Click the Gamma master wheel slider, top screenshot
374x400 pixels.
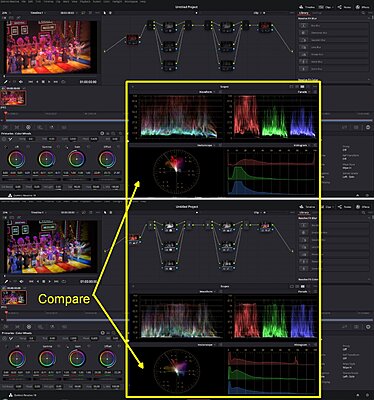click(x=46, y=178)
